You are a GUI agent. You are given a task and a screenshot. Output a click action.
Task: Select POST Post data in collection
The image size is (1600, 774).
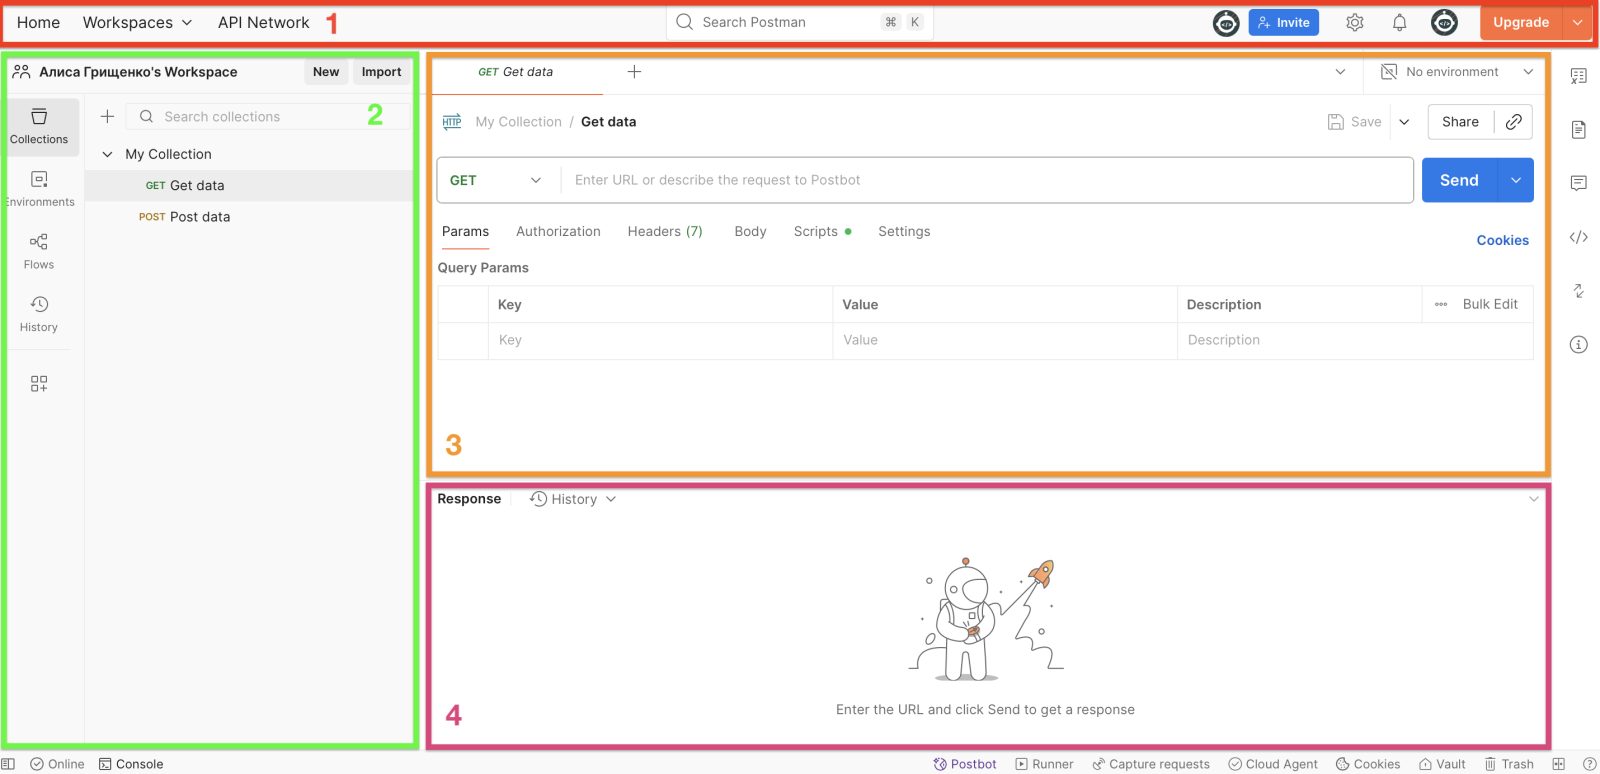pyautogui.click(x=249, y=217)
